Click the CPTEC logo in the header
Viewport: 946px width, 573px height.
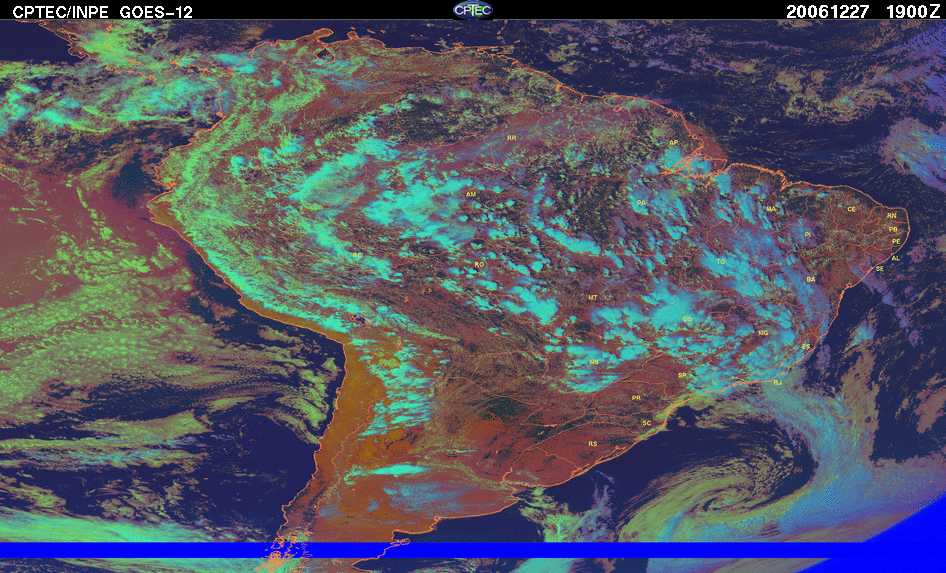coord(473,10)
